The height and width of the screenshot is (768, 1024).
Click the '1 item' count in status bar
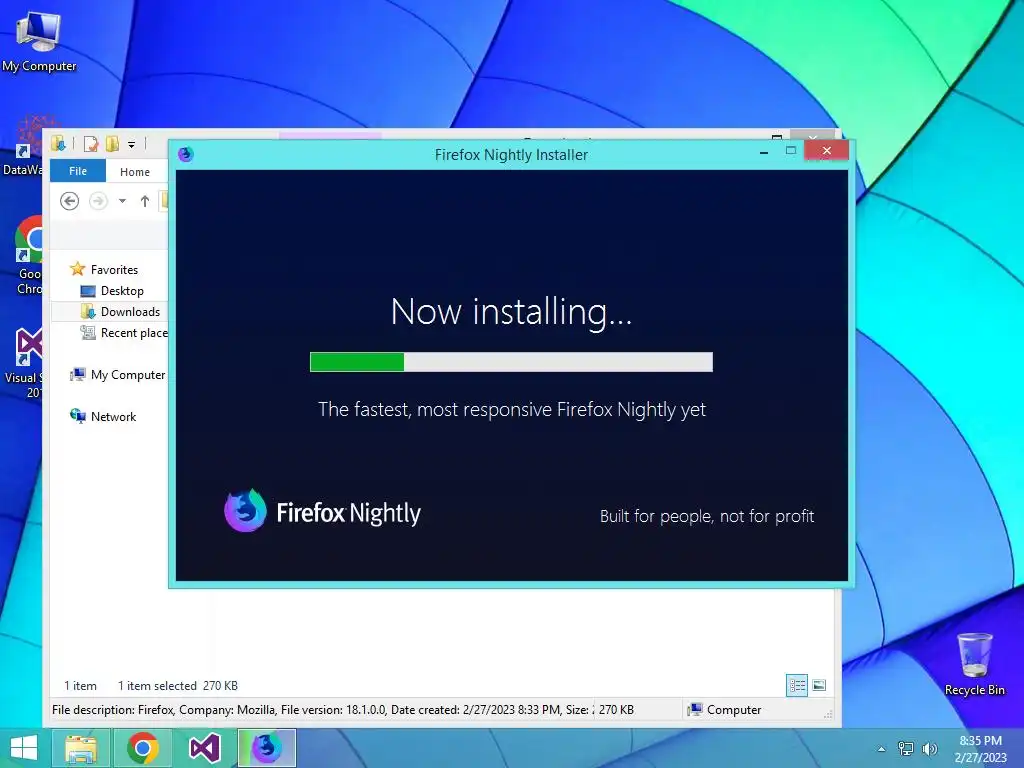[x=80, y=686]
